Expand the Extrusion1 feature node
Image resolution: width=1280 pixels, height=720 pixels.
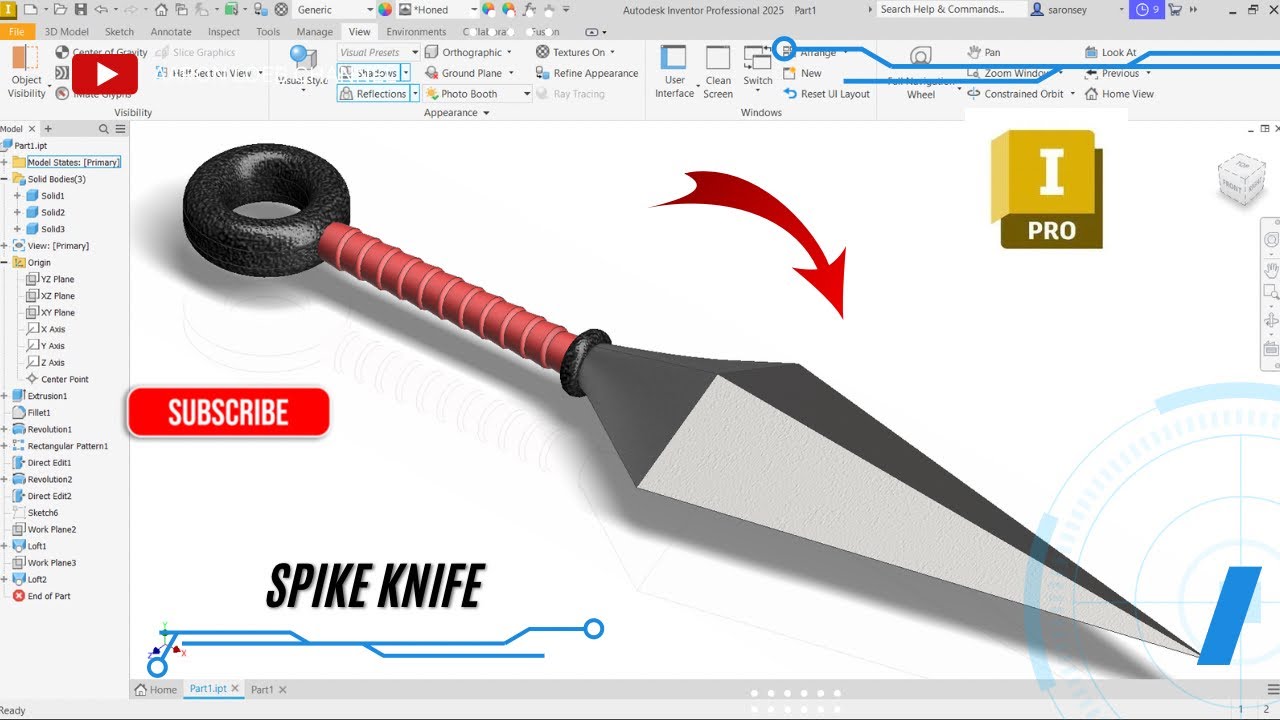(x=5, y=396)
